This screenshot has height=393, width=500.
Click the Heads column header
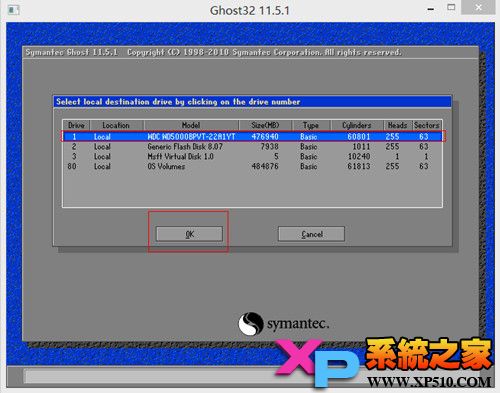click(397, 125)
